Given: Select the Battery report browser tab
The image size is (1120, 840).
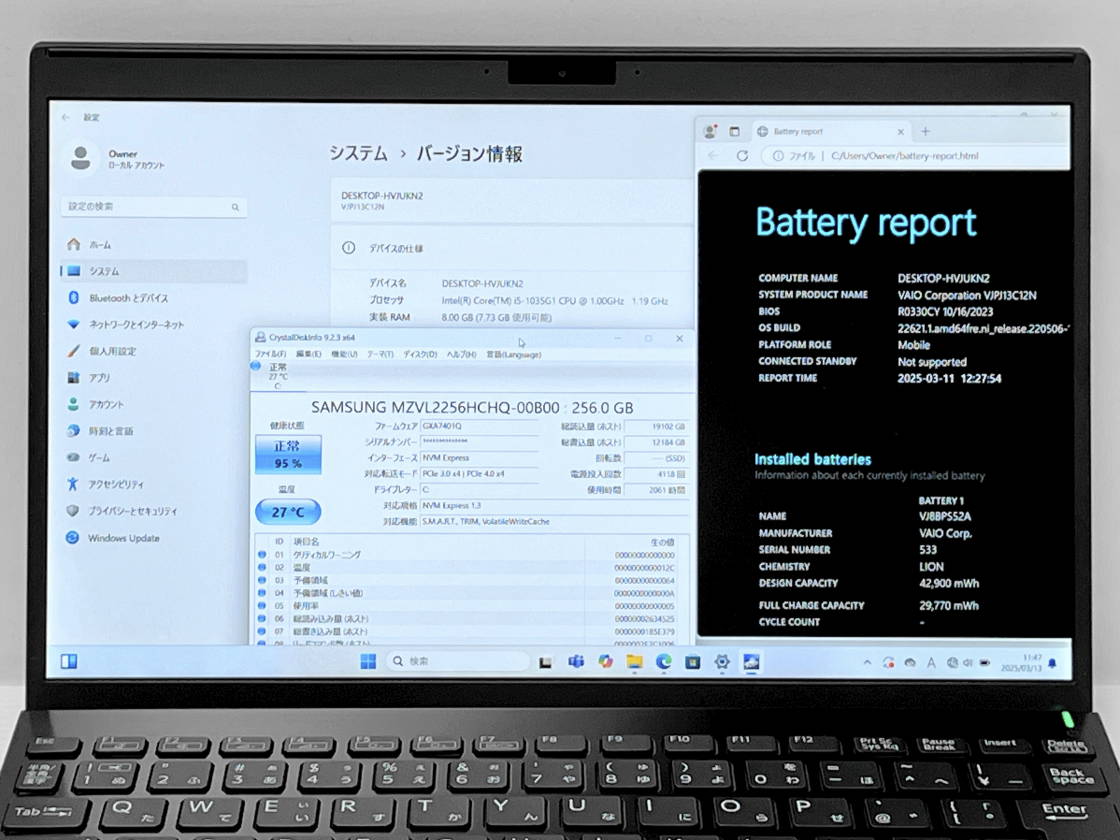Looking at the screenshot, I should (830, 131).
